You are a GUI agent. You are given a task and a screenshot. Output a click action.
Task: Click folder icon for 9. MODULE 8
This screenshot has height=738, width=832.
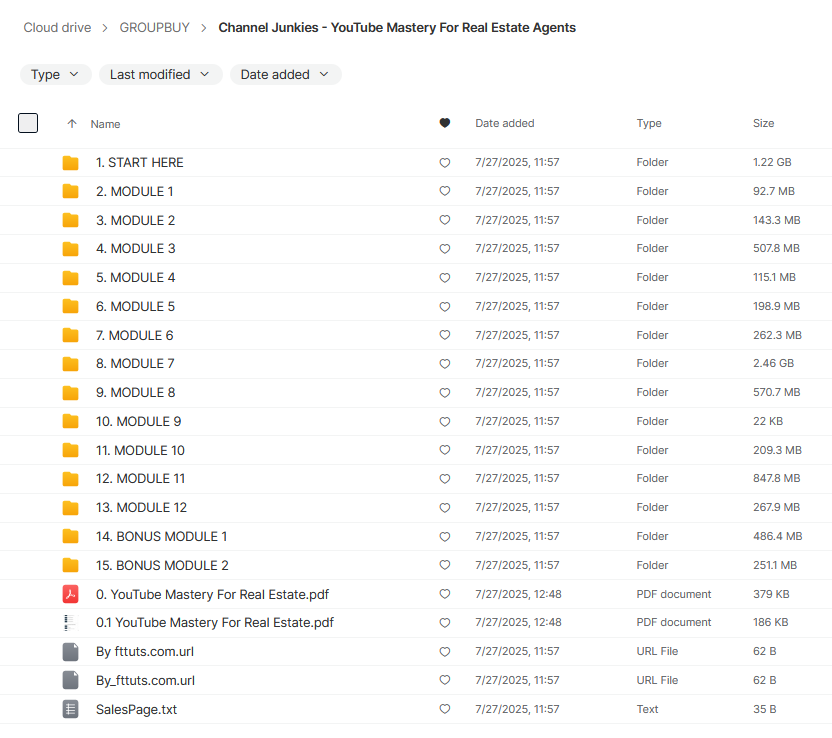(70, 393)
